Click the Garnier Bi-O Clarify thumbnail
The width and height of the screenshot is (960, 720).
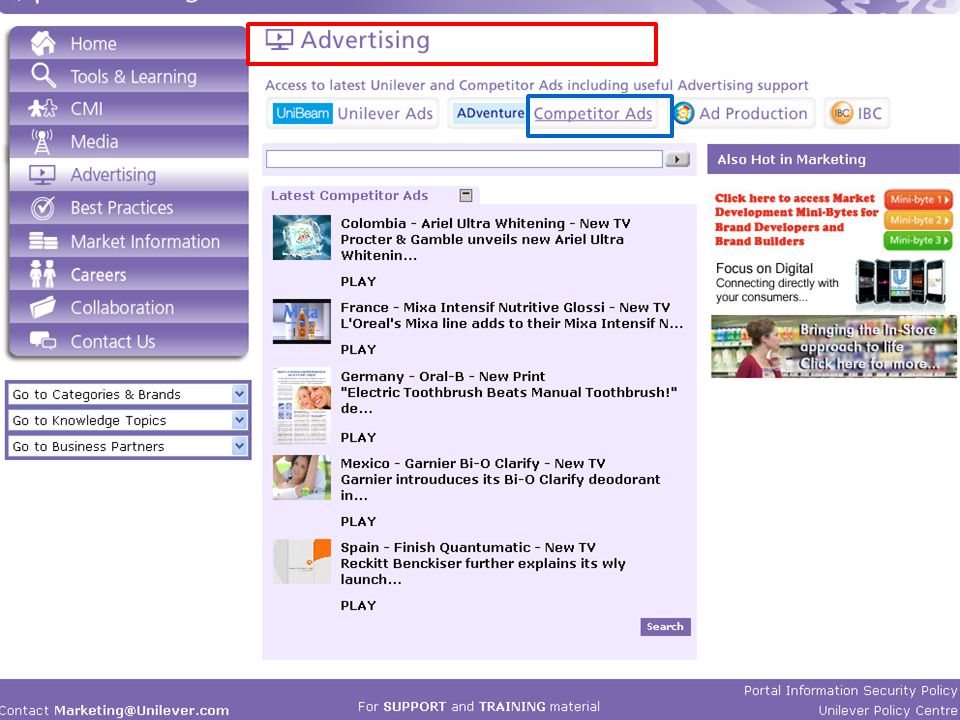click(302, 478)
